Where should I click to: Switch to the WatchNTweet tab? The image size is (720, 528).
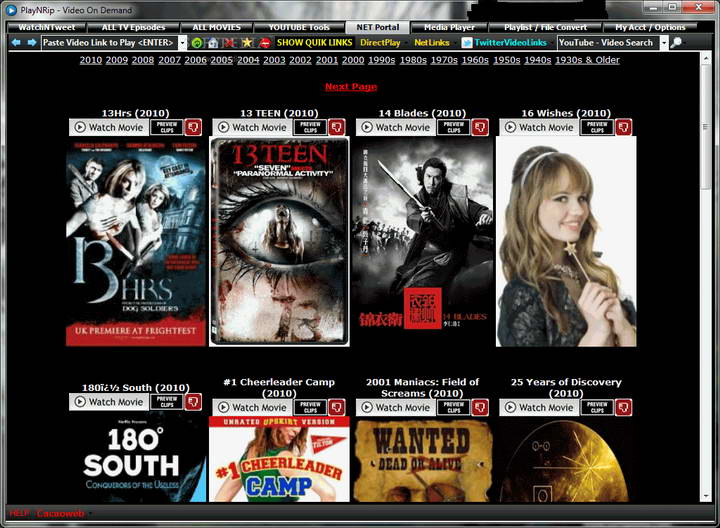pos(46,27)
